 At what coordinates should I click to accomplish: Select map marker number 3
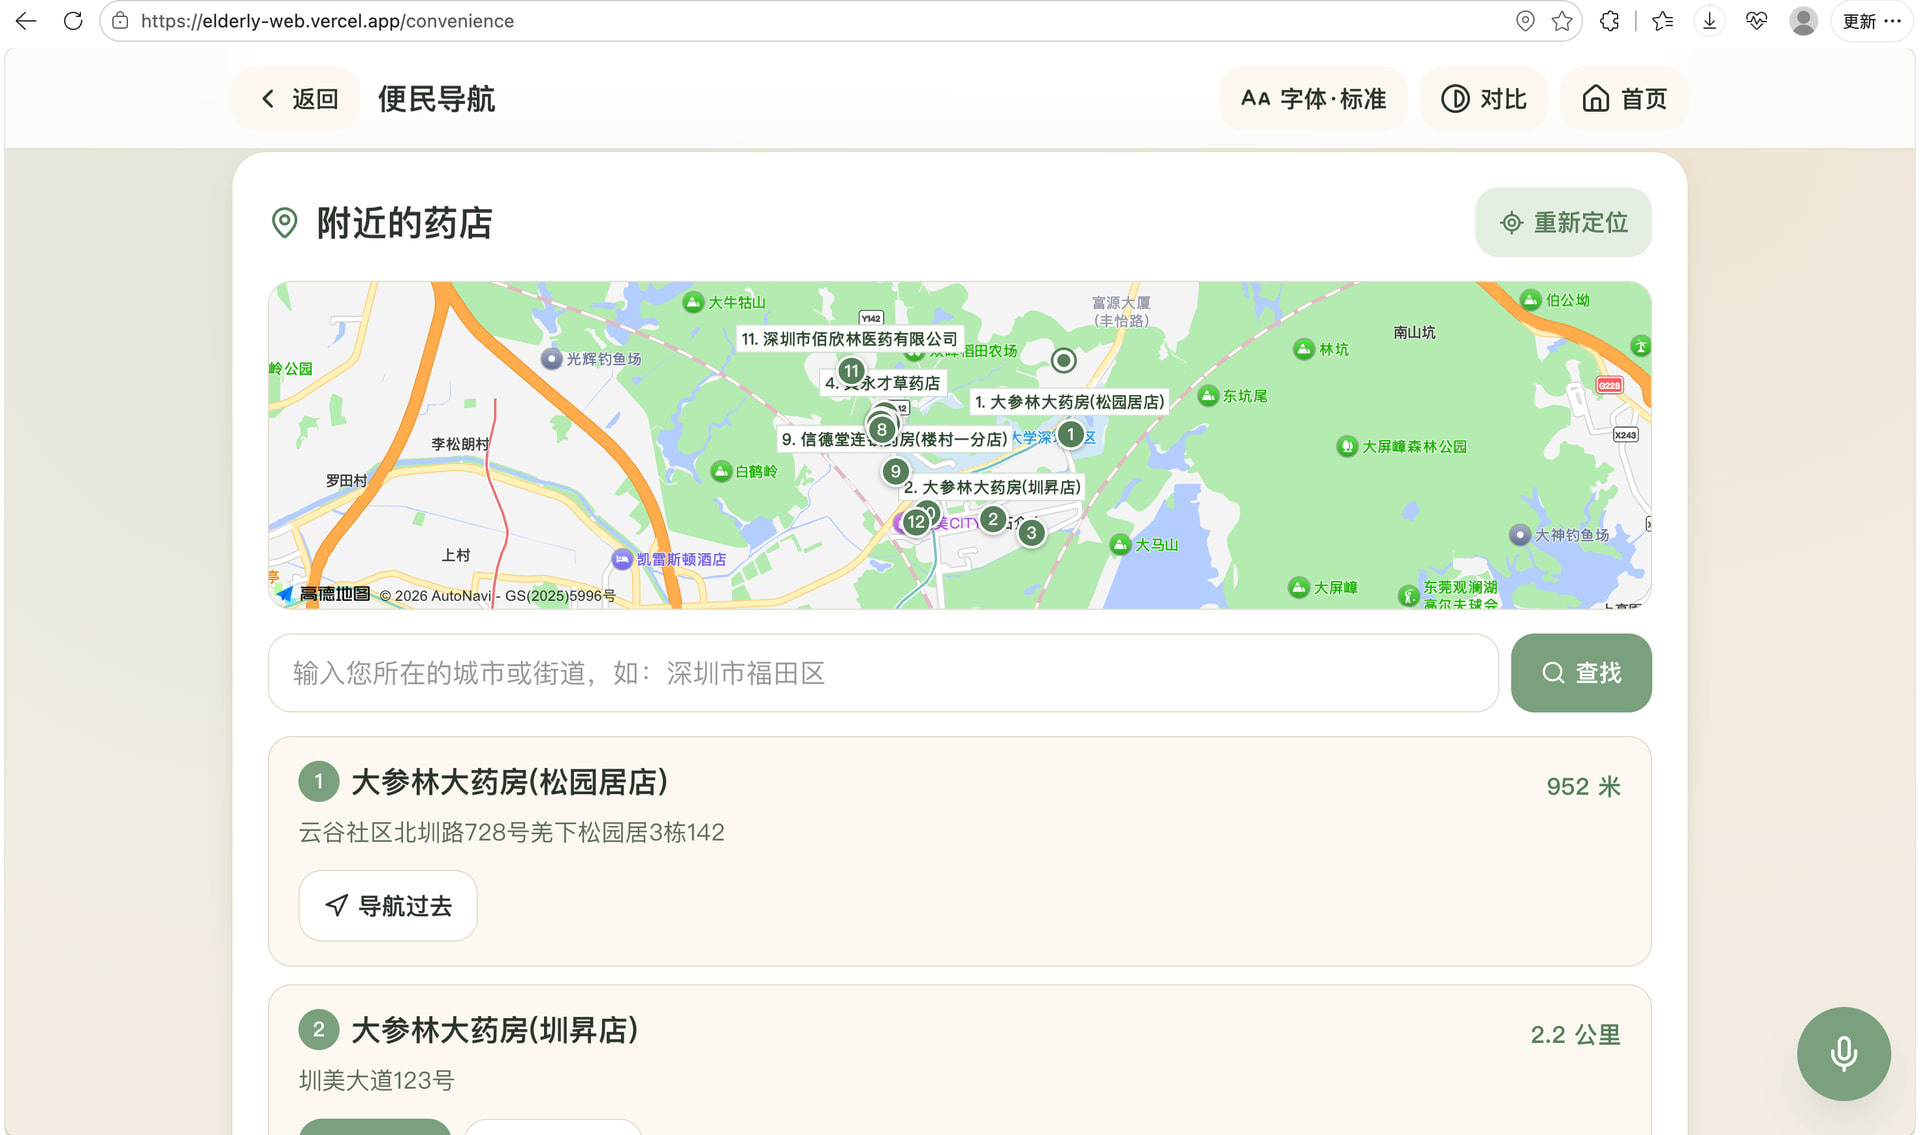pos(1031,533)
